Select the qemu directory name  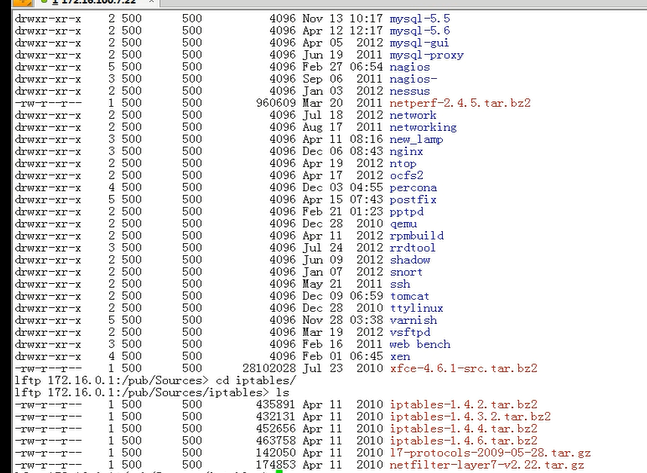403,223
